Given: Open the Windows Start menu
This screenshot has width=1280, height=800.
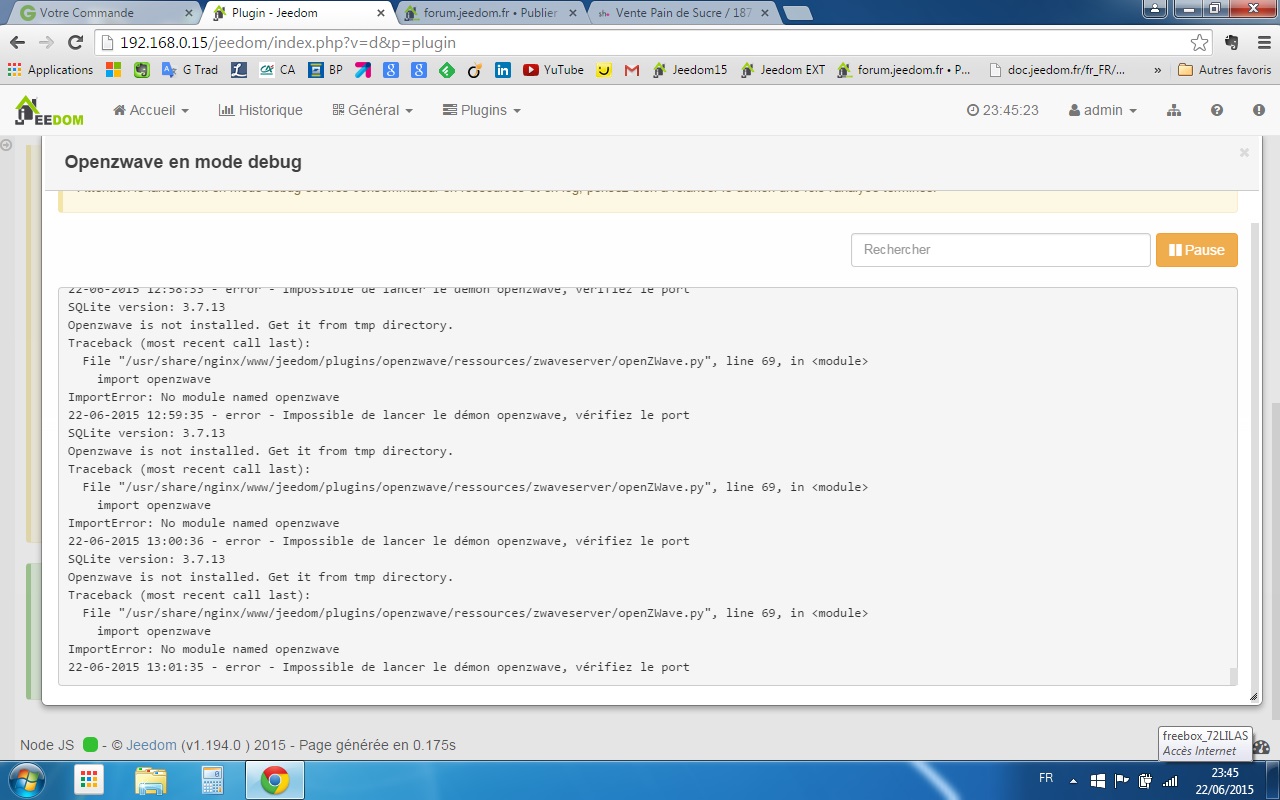Looking at the screenshot, I should pyautogui.click(x=26, y=779).
